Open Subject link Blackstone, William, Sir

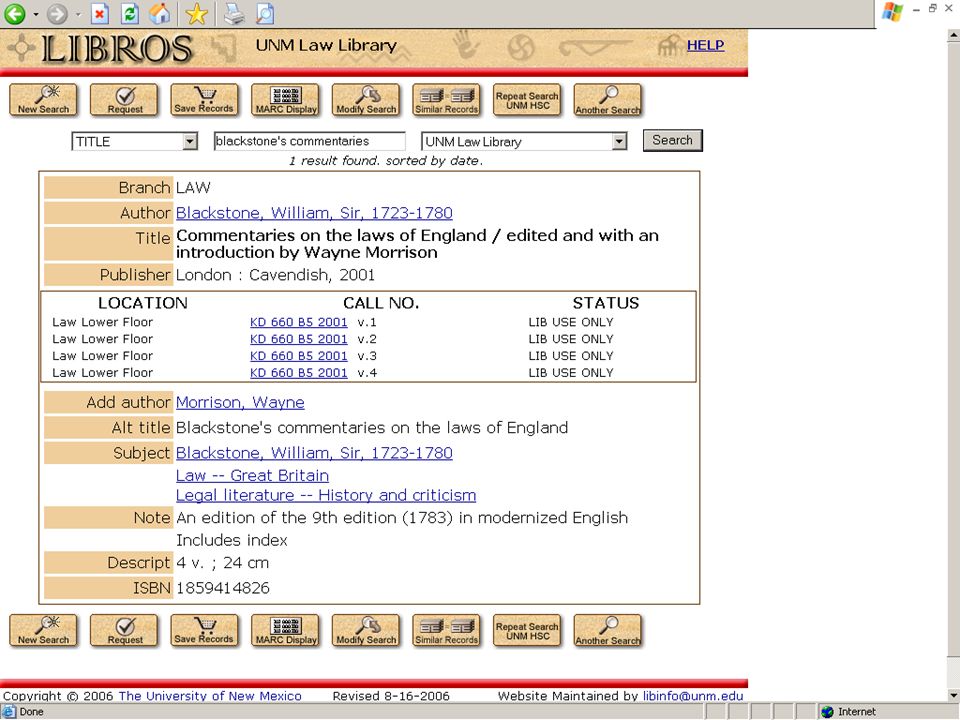pyautogui.click(x=314, y=453)
